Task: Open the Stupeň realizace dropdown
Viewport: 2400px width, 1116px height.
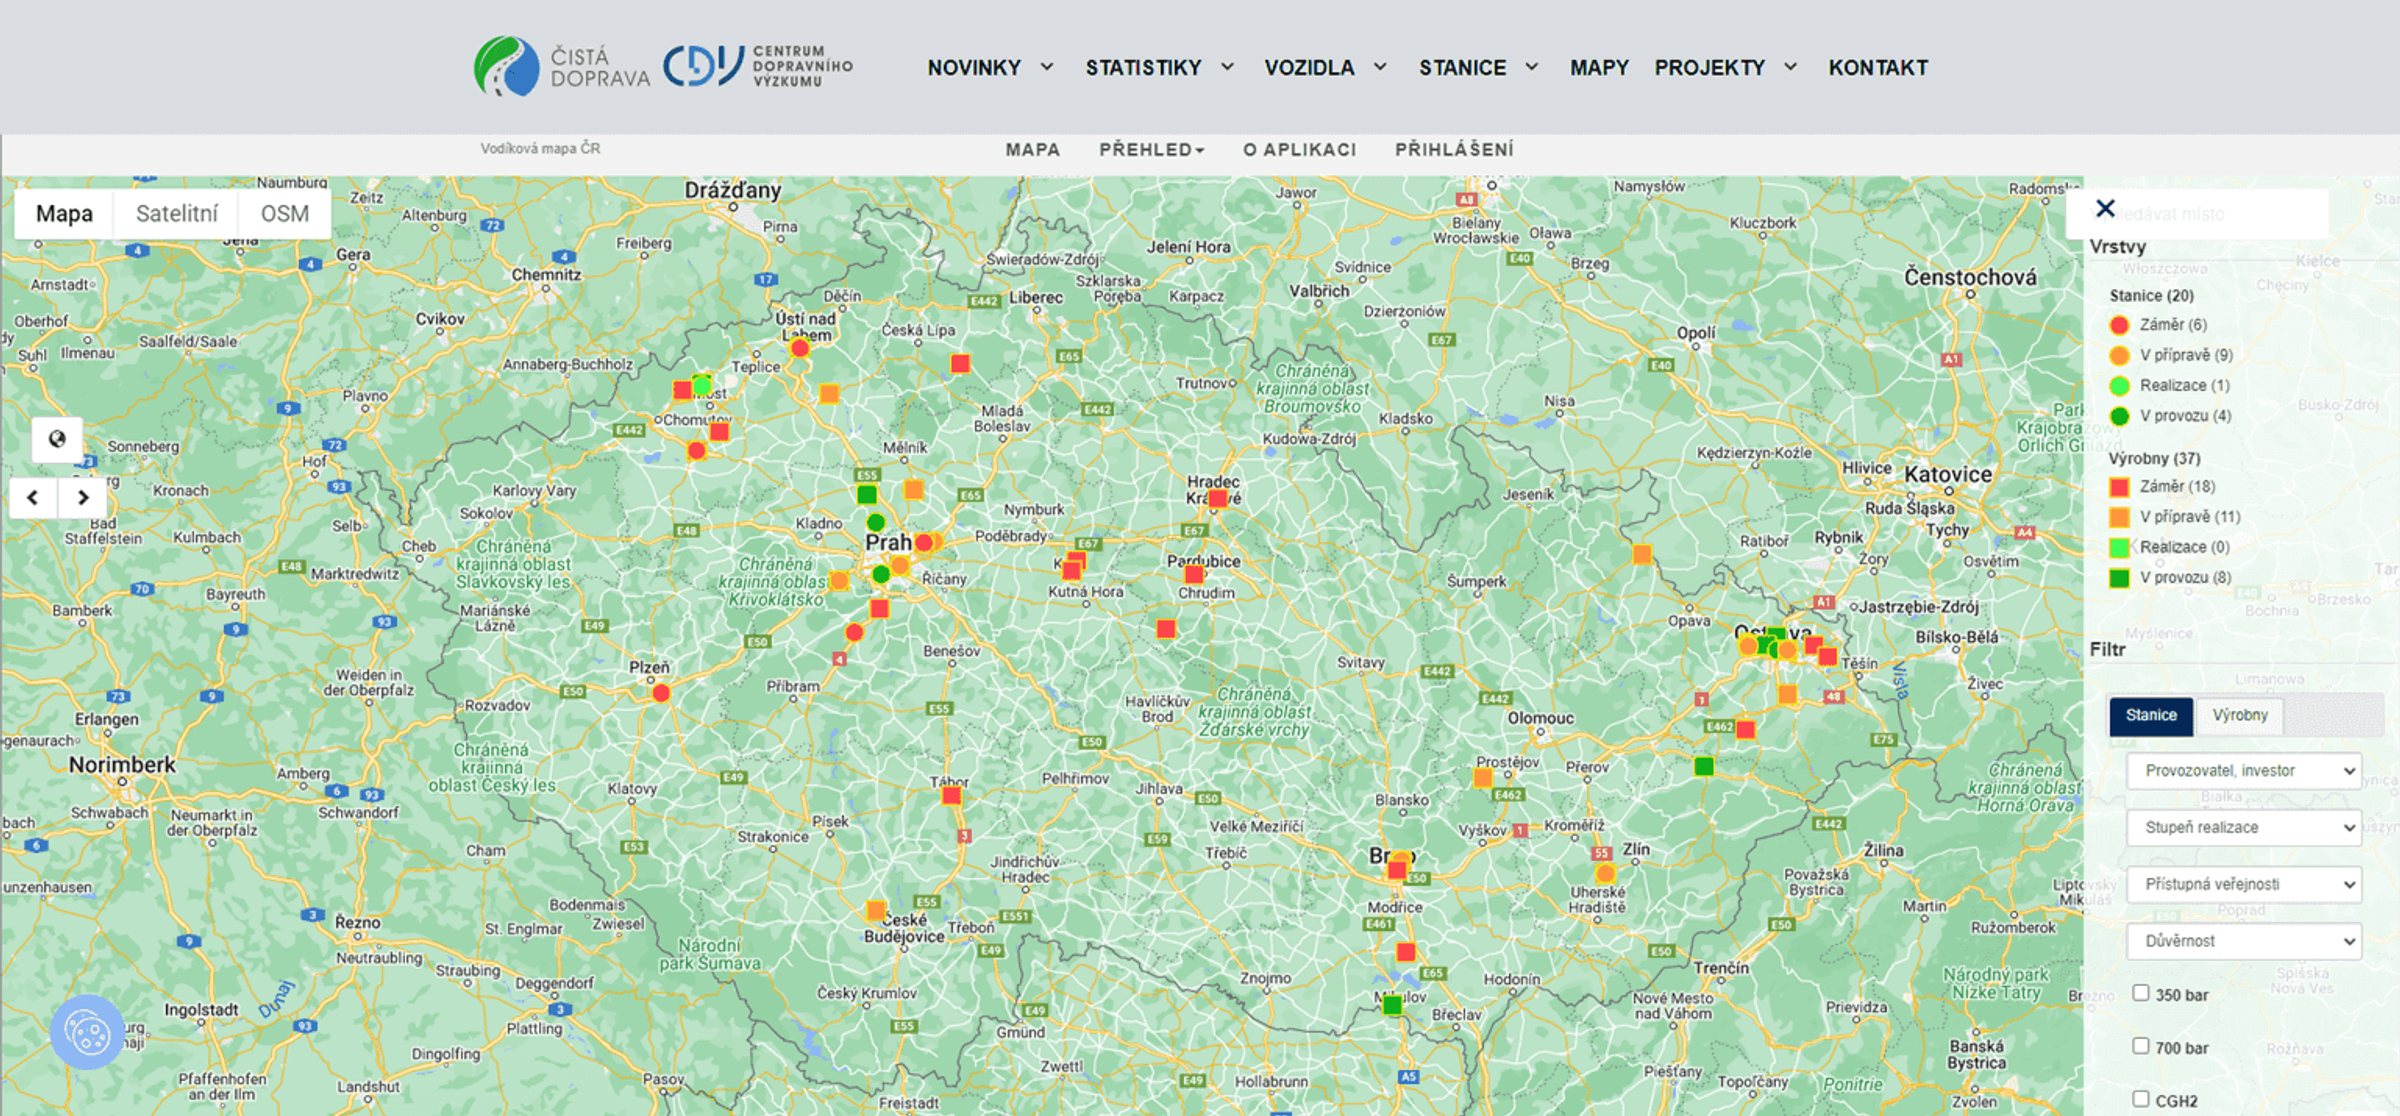Action: click(2244, 828)
